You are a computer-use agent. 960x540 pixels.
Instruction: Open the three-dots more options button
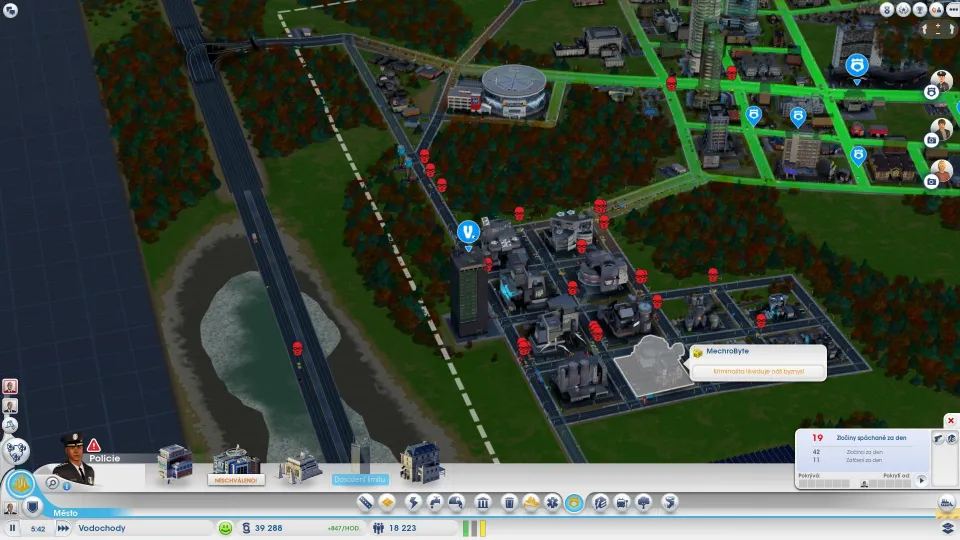(953, 9)
